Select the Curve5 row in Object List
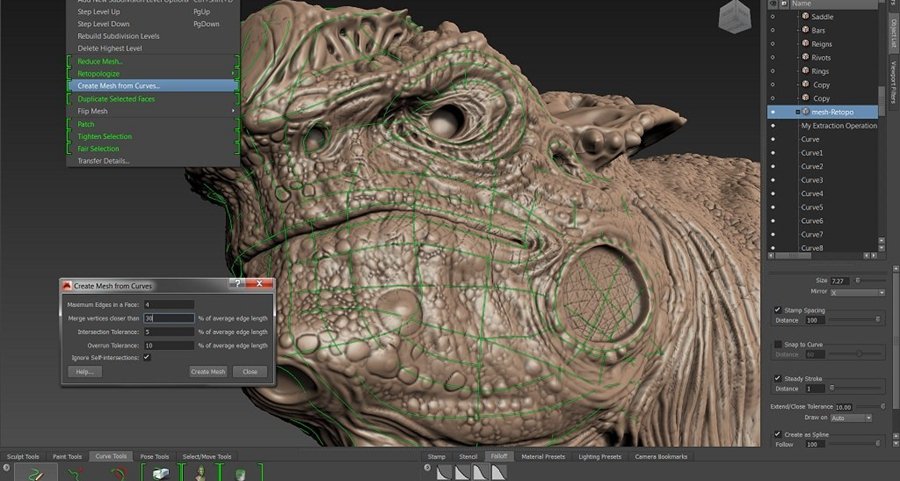Screen dimensions: 900x481 [823, 207]
